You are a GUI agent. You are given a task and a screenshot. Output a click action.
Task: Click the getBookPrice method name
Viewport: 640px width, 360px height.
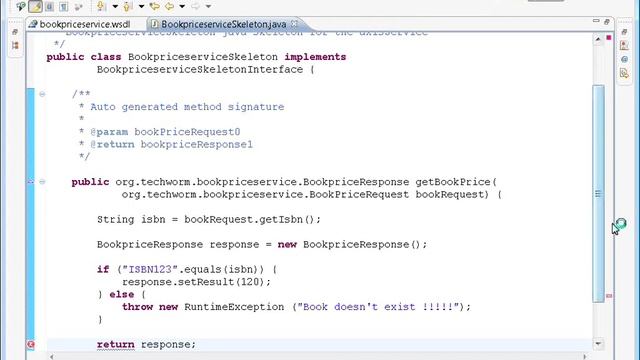(x=453, y=182)
